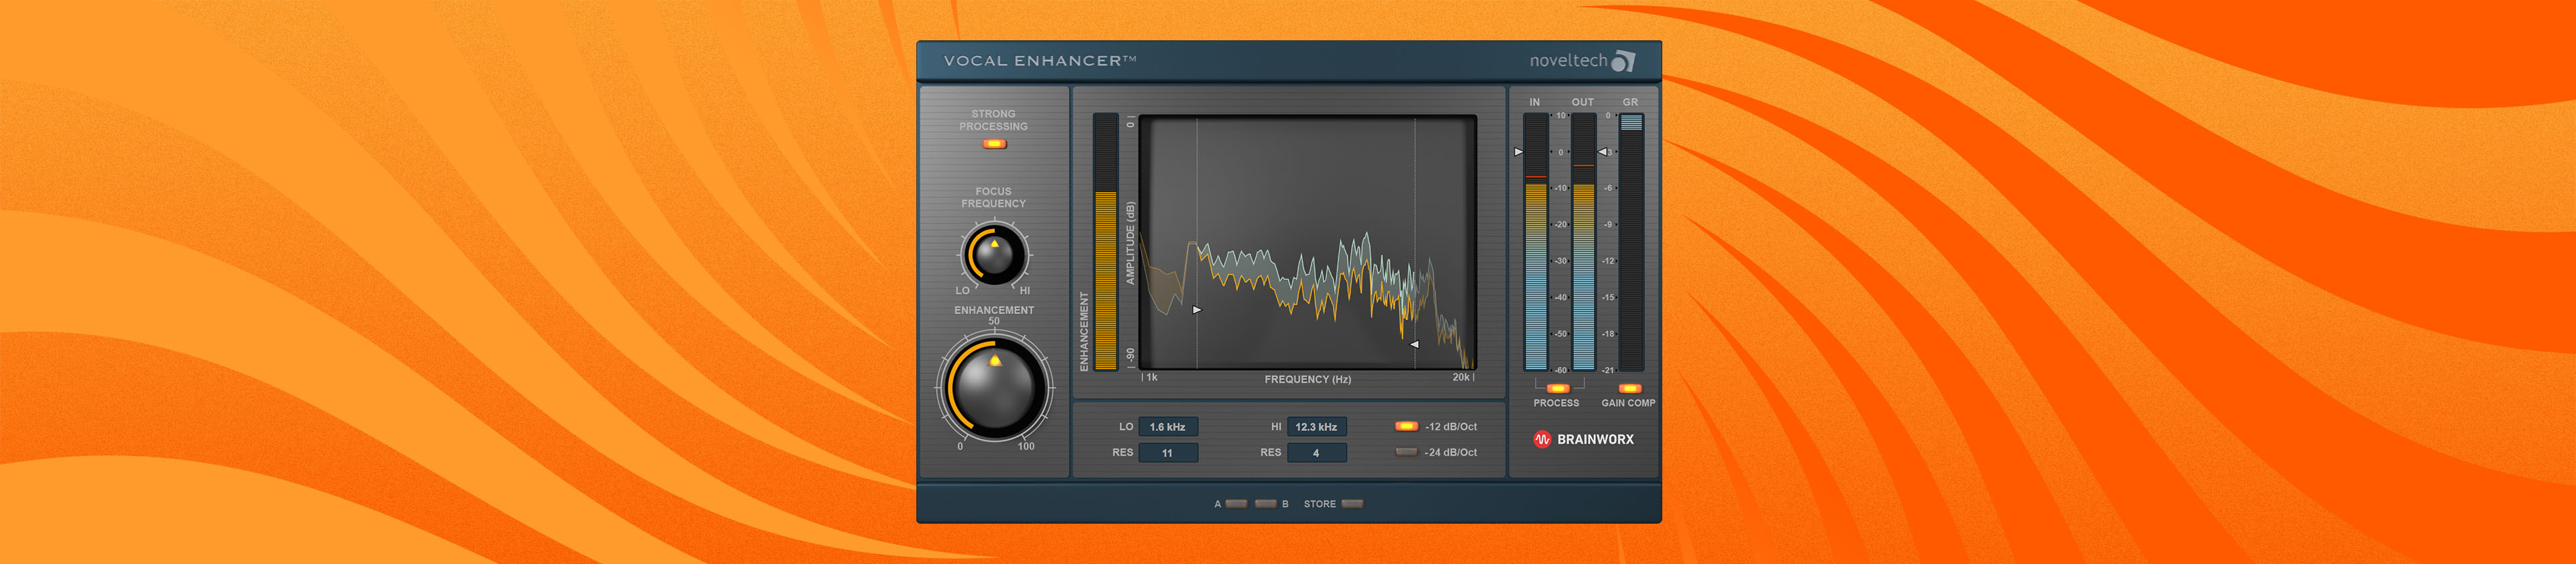Click the IN level meter bar

[1536, 242]
